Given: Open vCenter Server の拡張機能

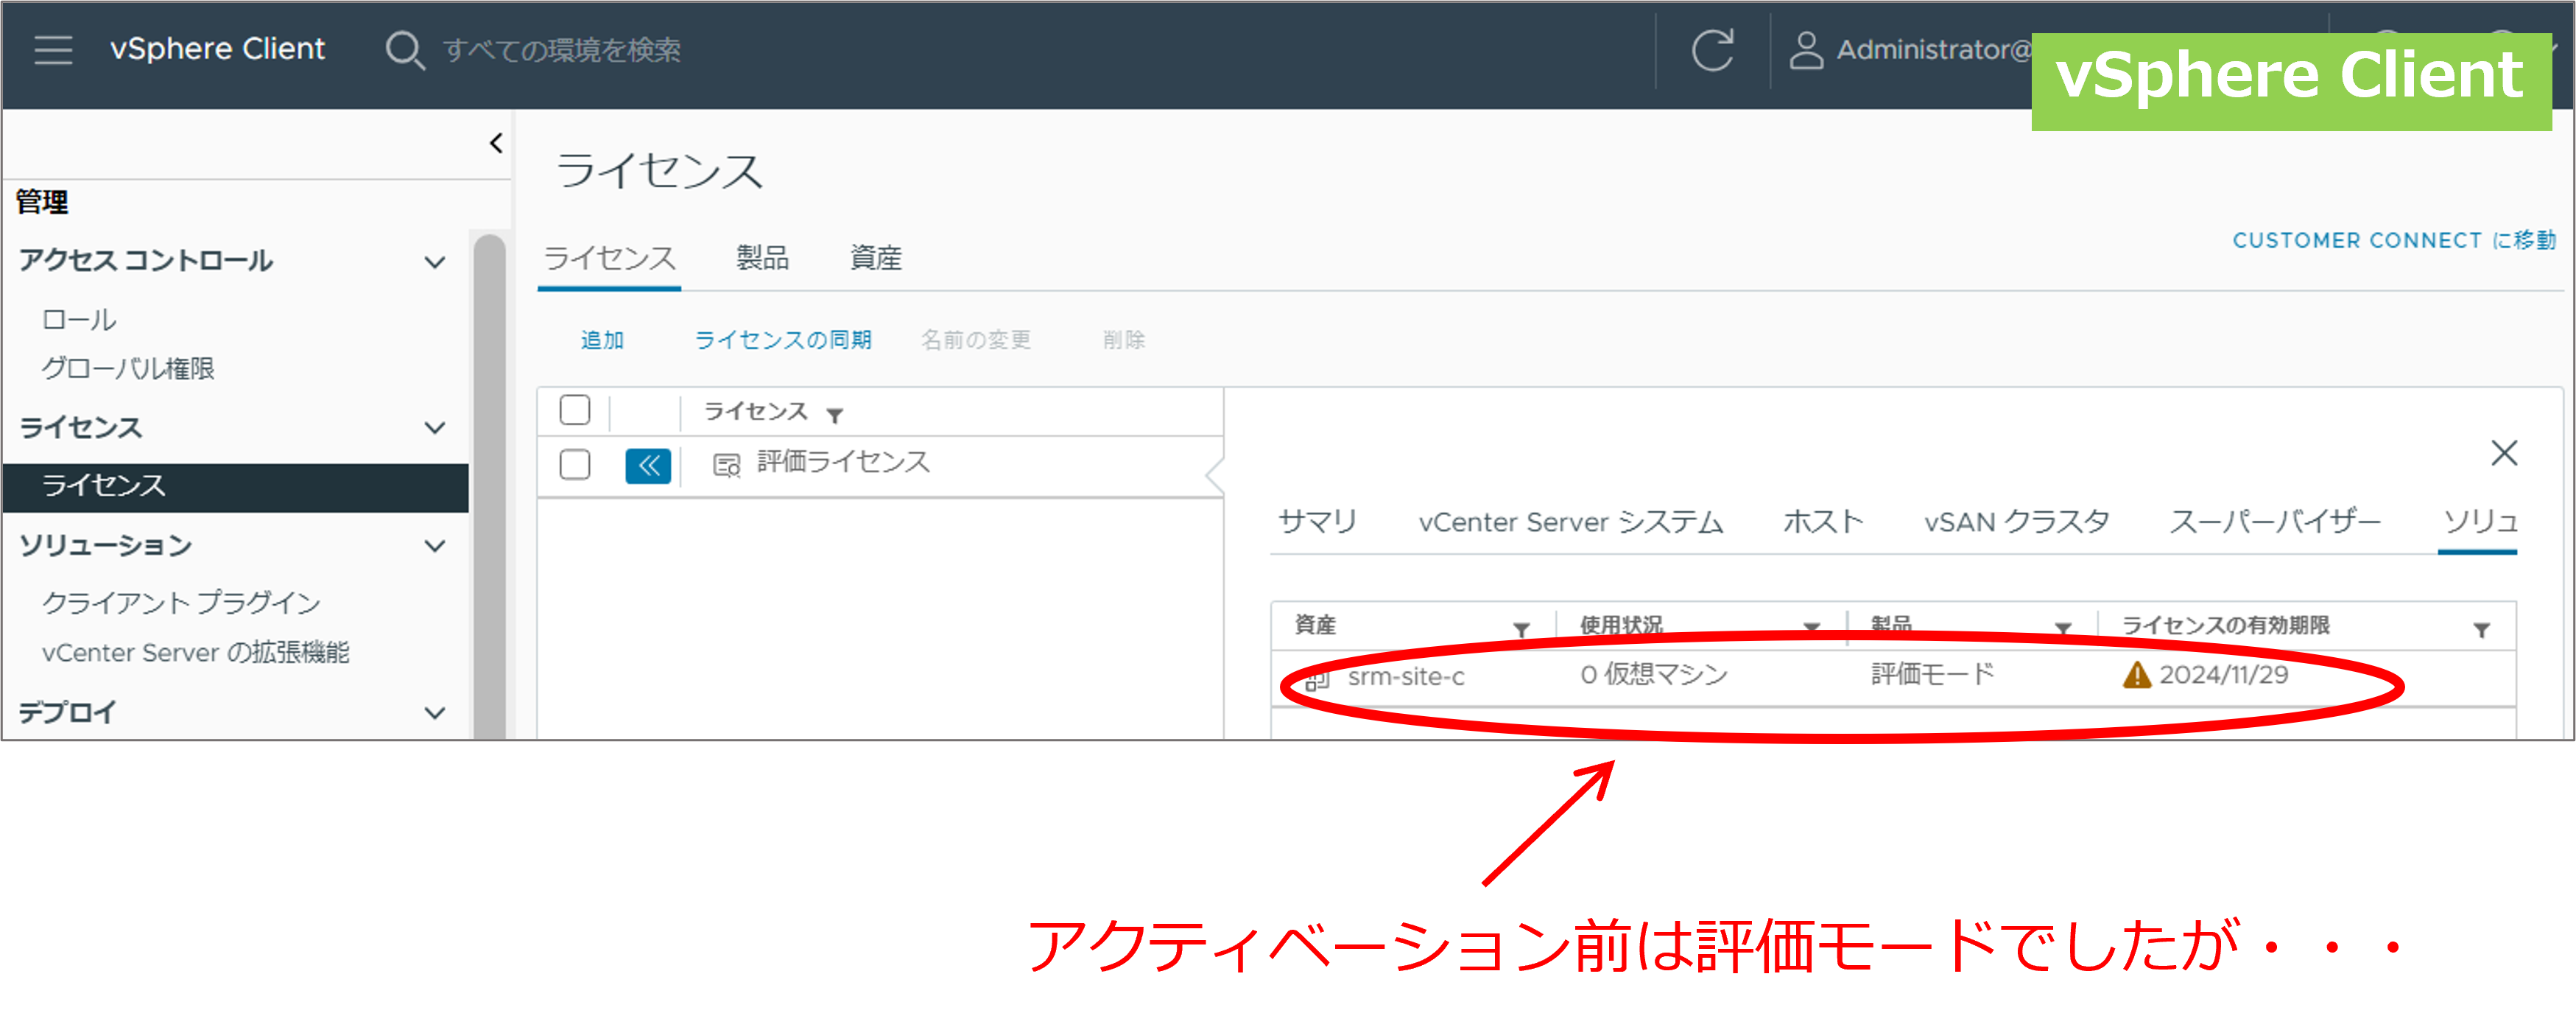Looking at the screenshot, I should click(x=196, y=653).
